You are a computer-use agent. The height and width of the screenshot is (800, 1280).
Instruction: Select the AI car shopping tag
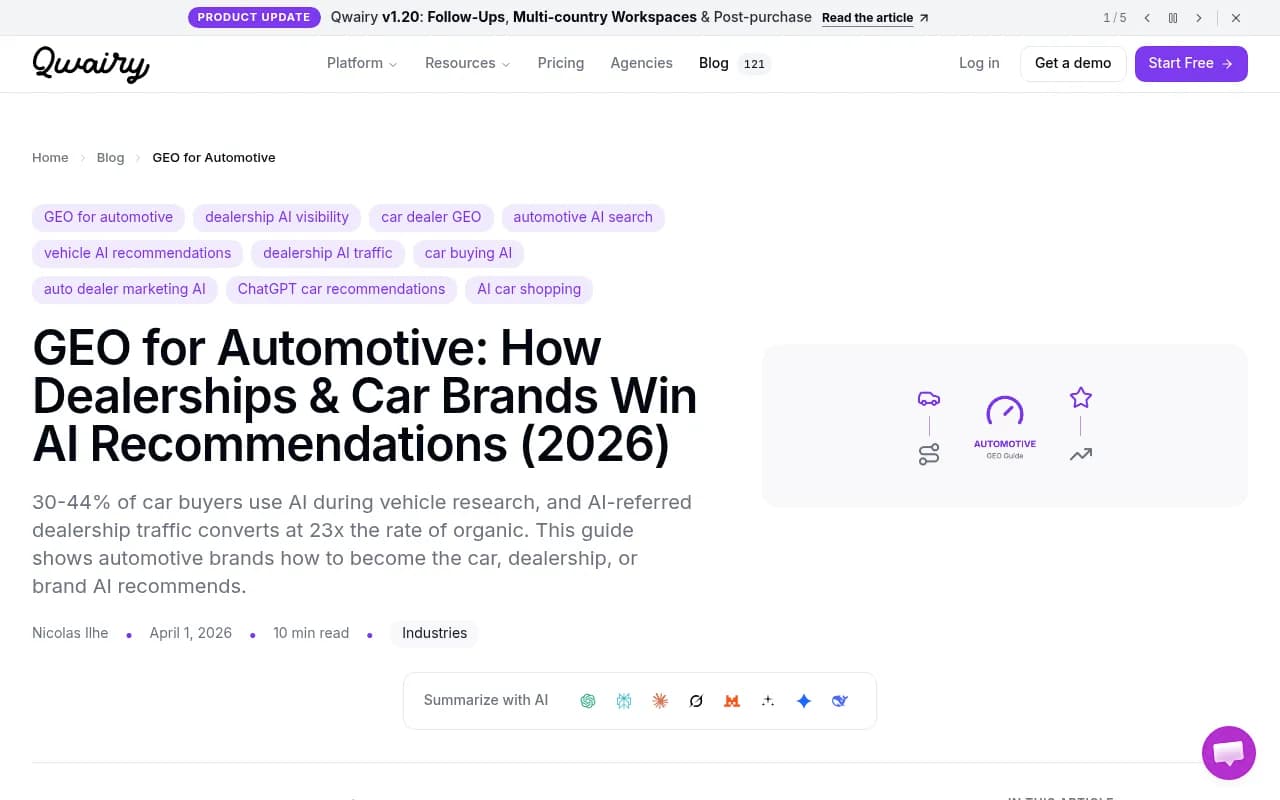pyautogui.click(x=529, y=289)
